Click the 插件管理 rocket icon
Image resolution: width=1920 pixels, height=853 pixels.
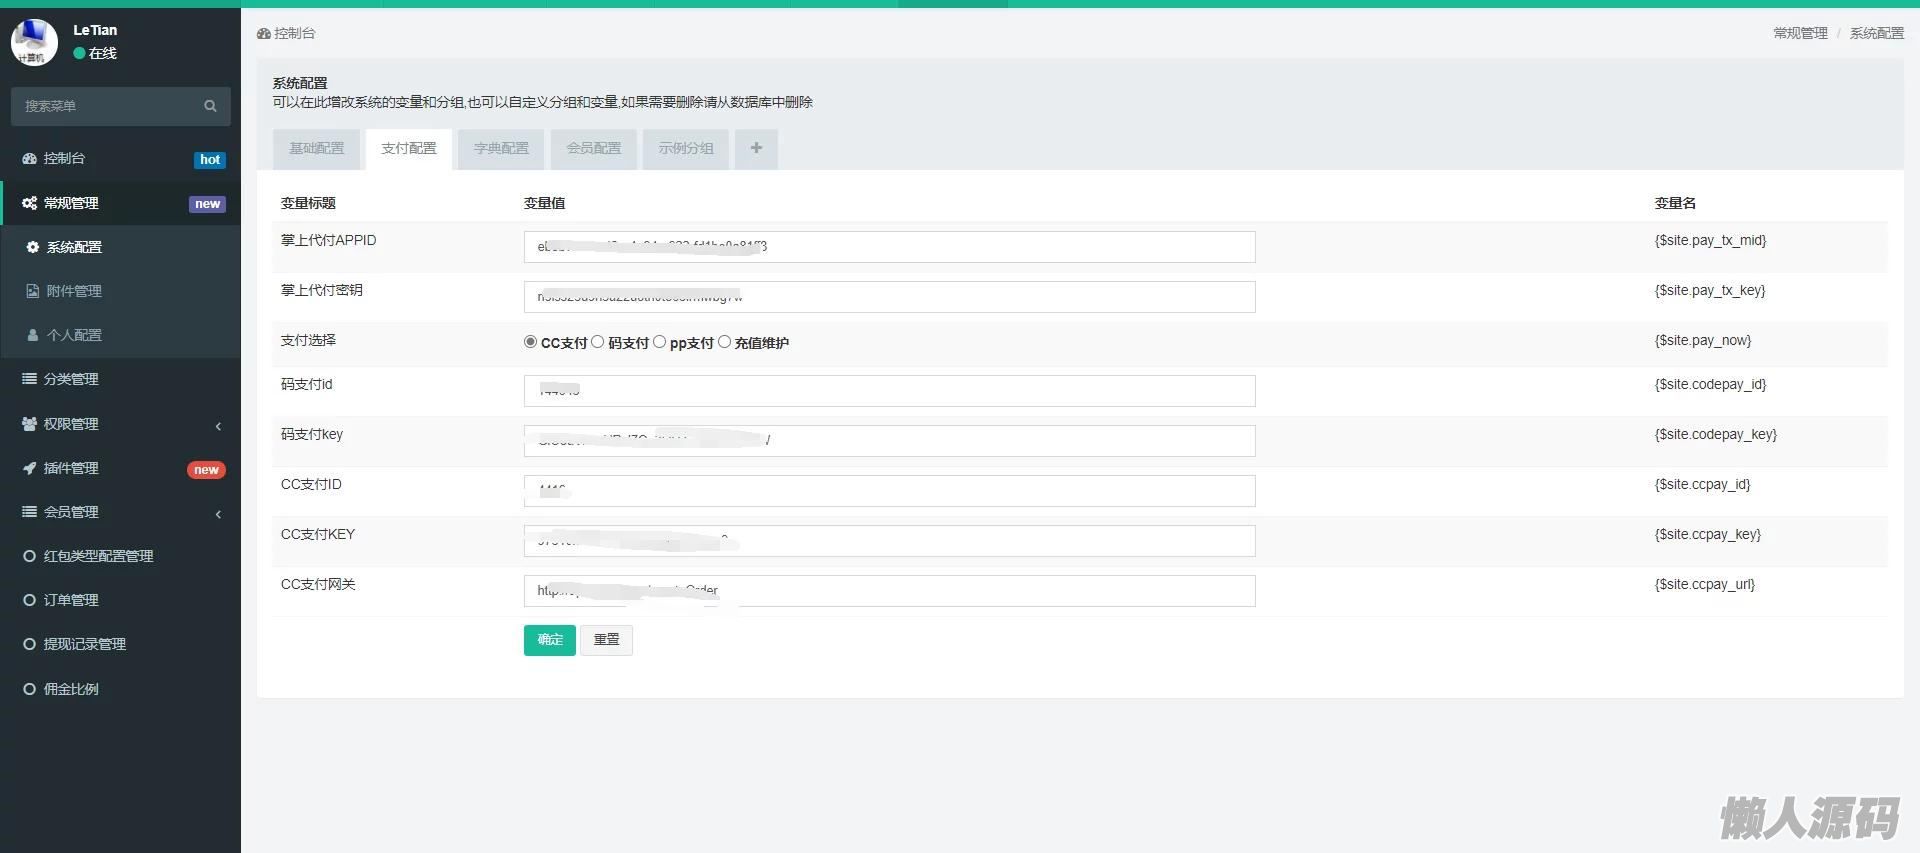(x=30, y=468)
